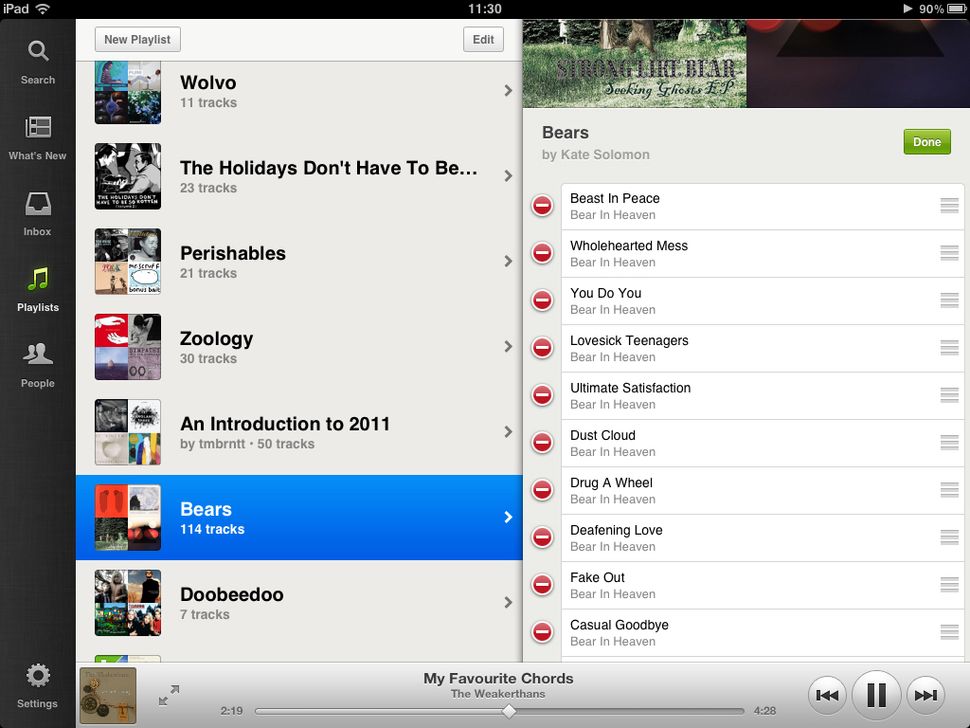This screenshot has height=728, width=970.
Task: Create a New Playlist
Action: 137,39
